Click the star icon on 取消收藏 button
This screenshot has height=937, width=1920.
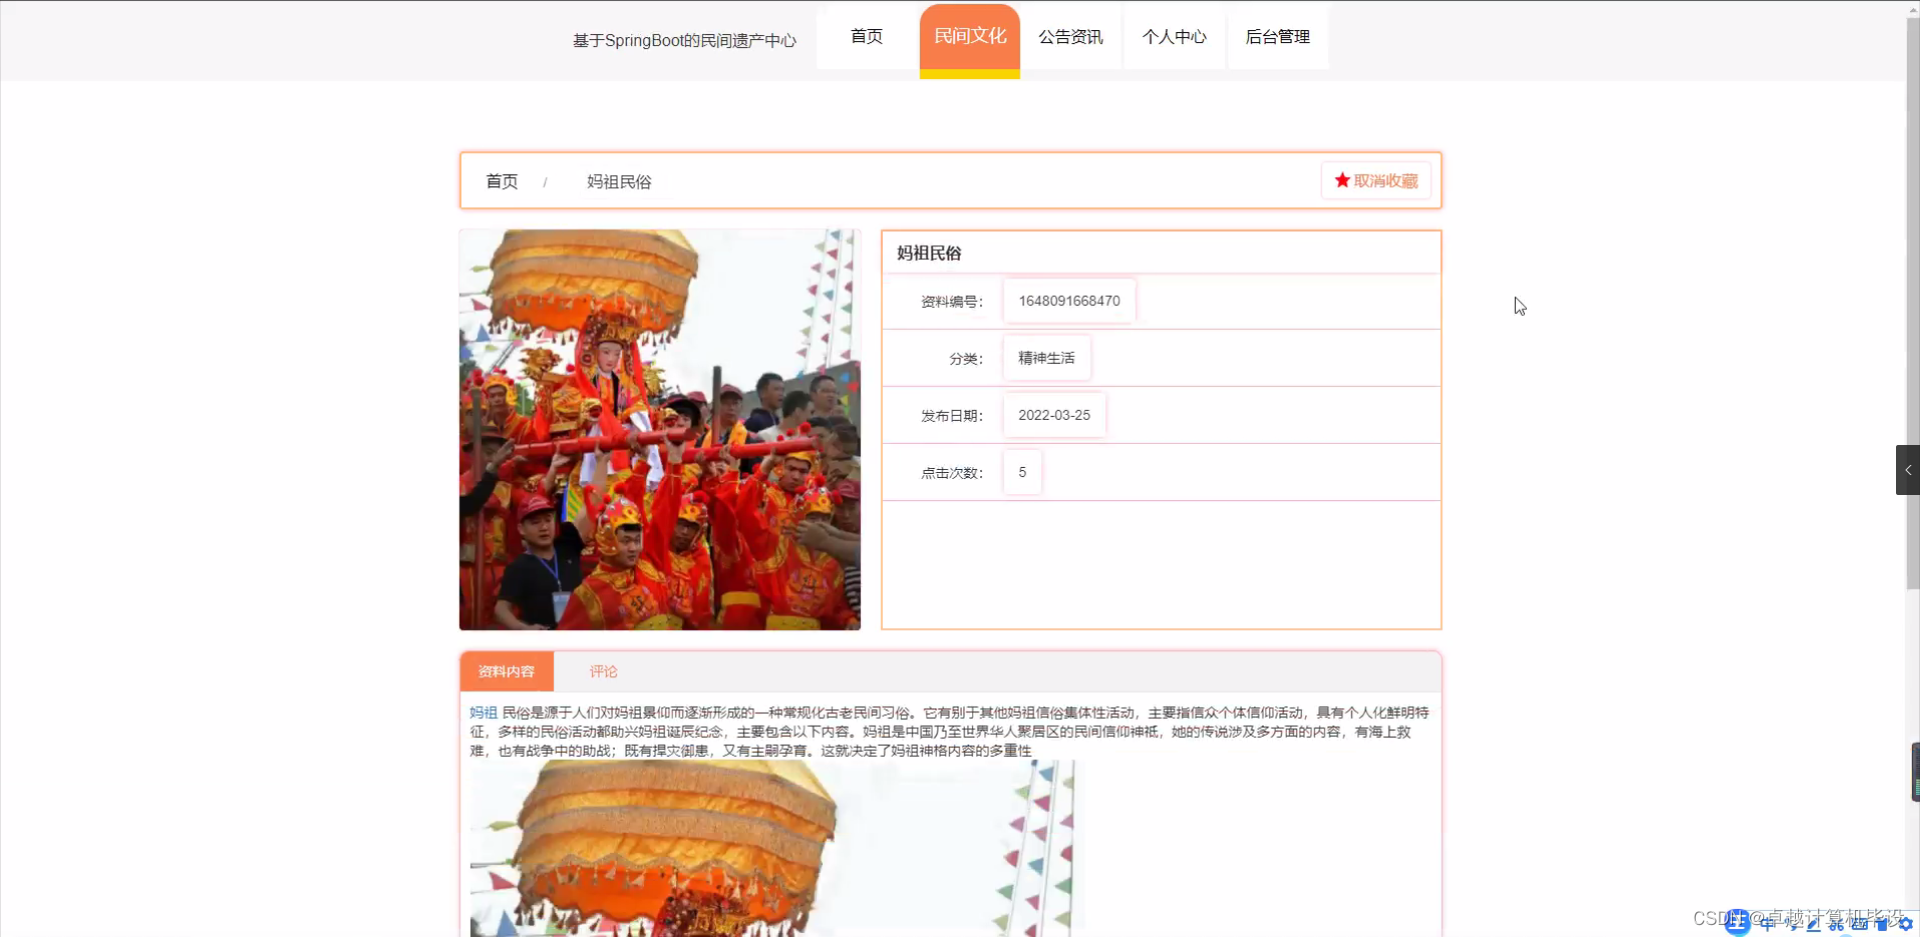pos(1341,181)
